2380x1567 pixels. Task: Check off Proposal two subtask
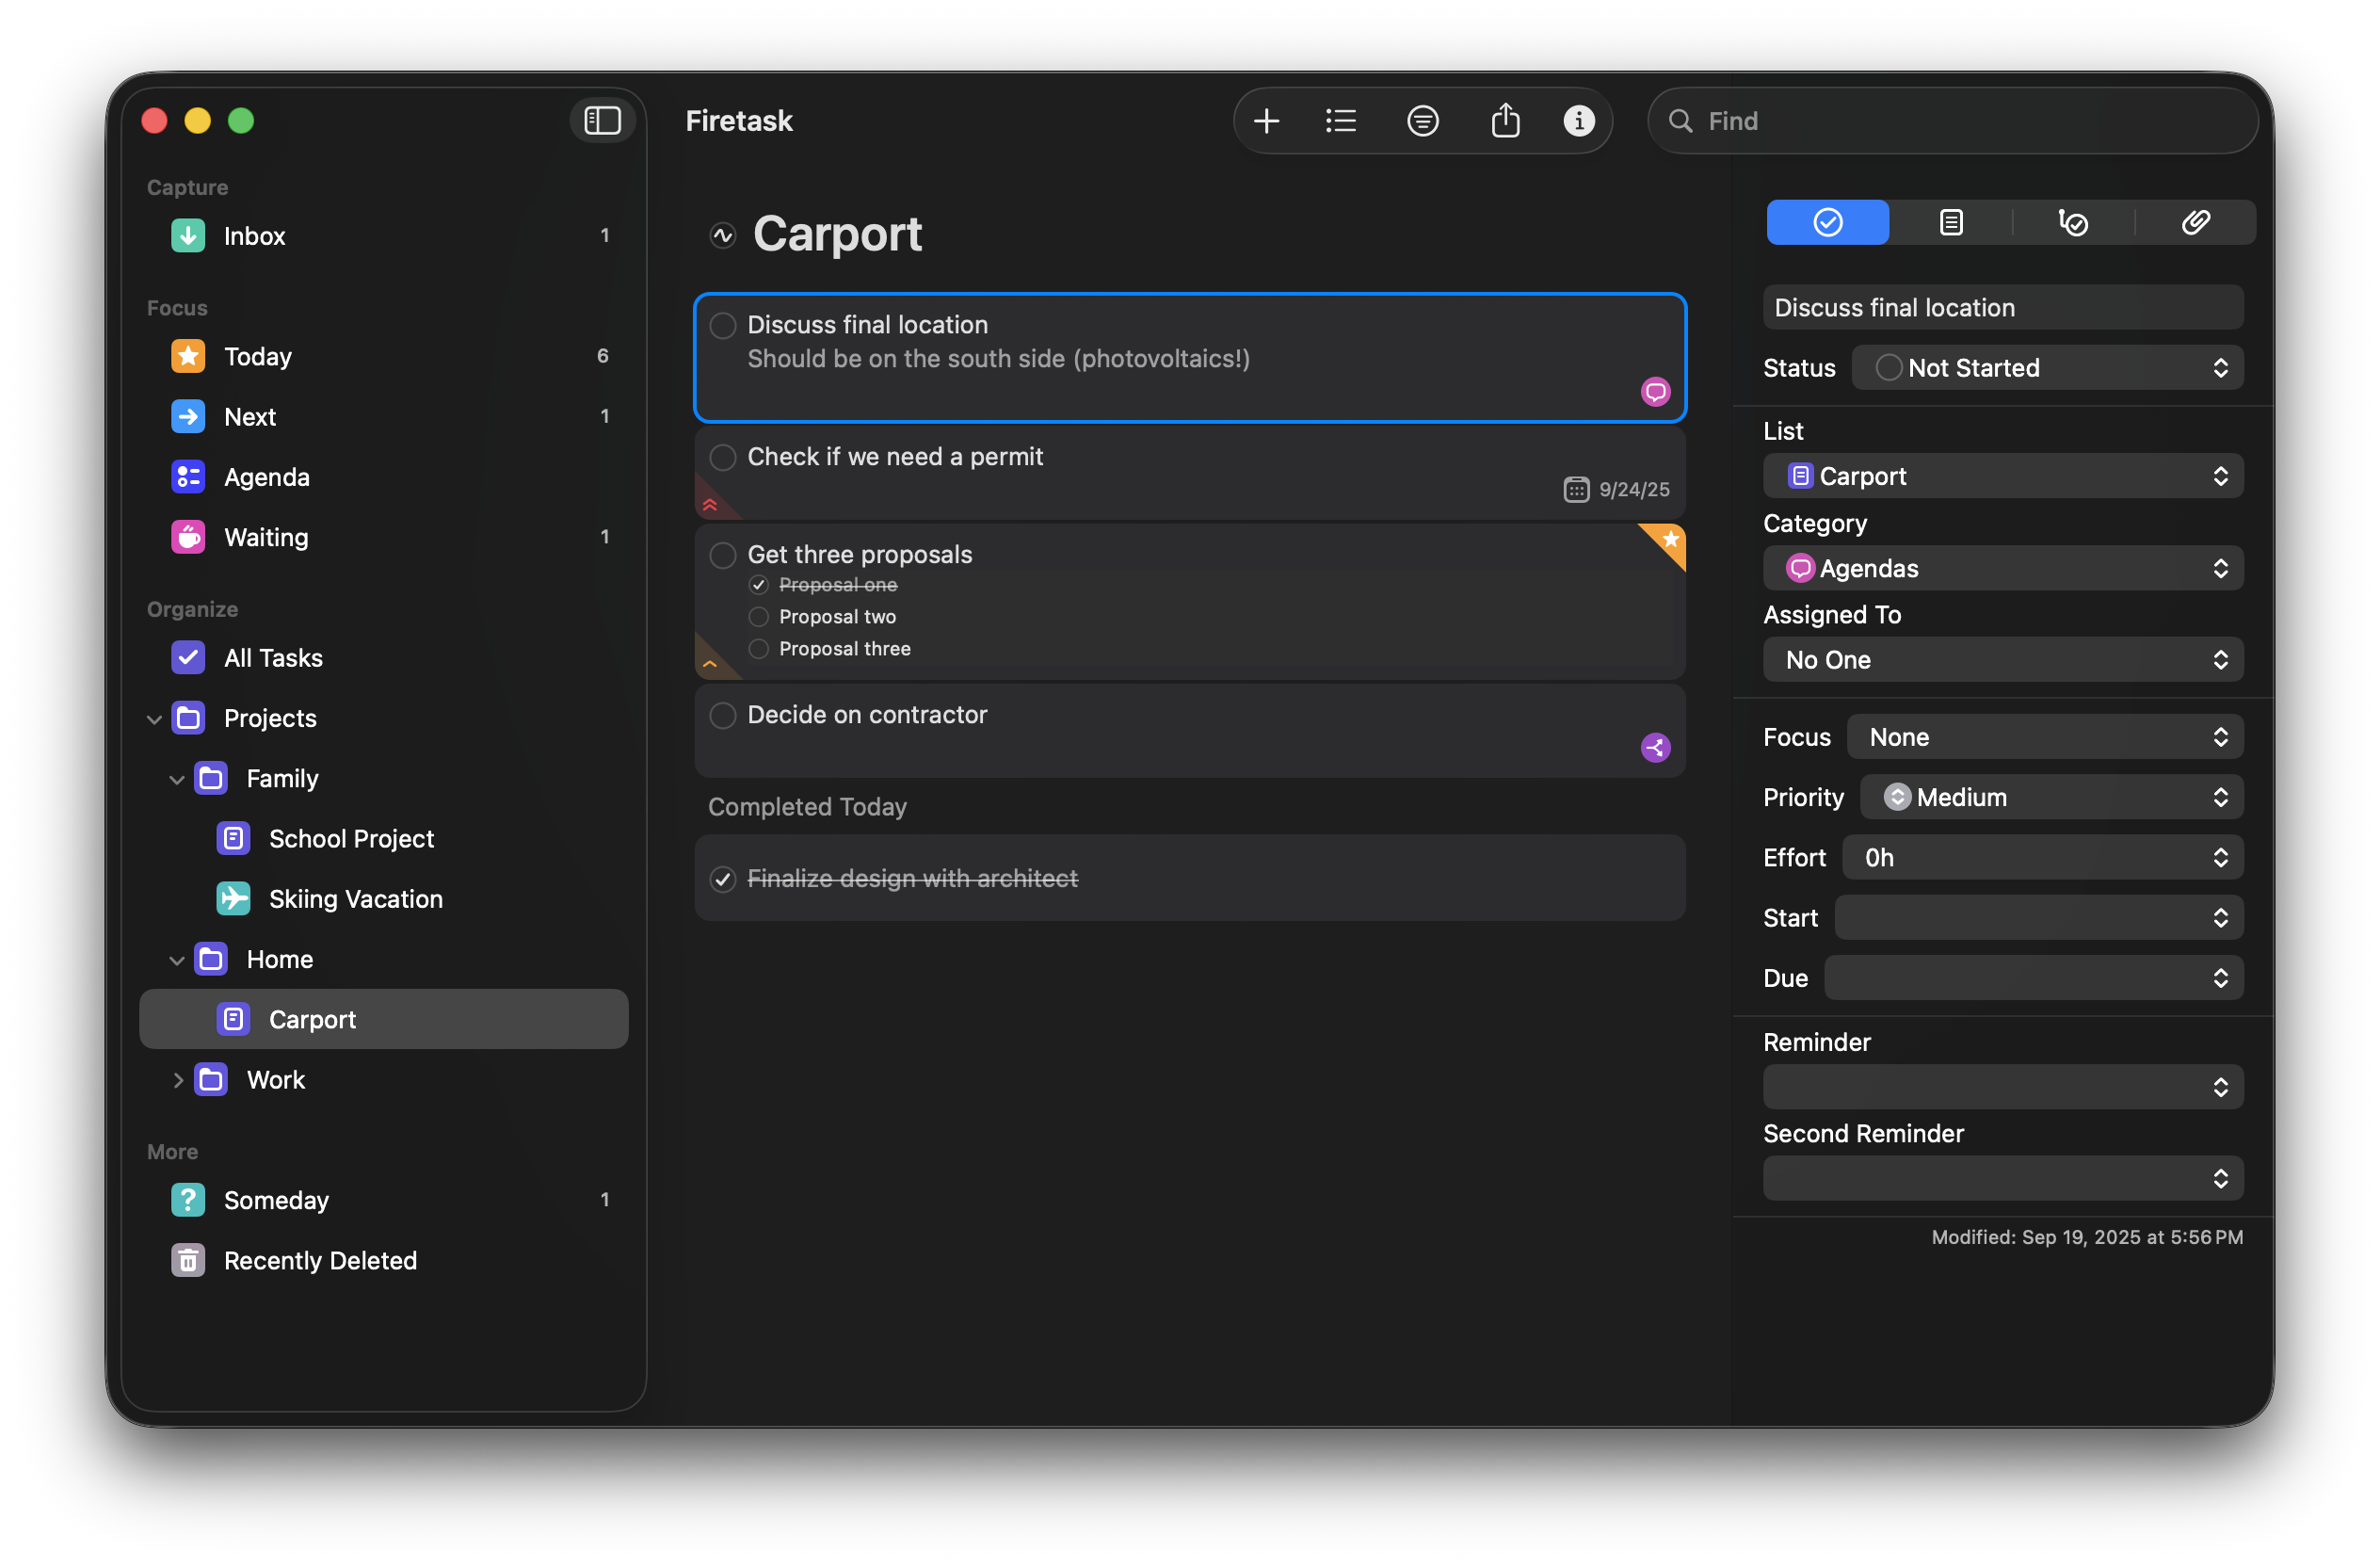click(x=759, y=617)
